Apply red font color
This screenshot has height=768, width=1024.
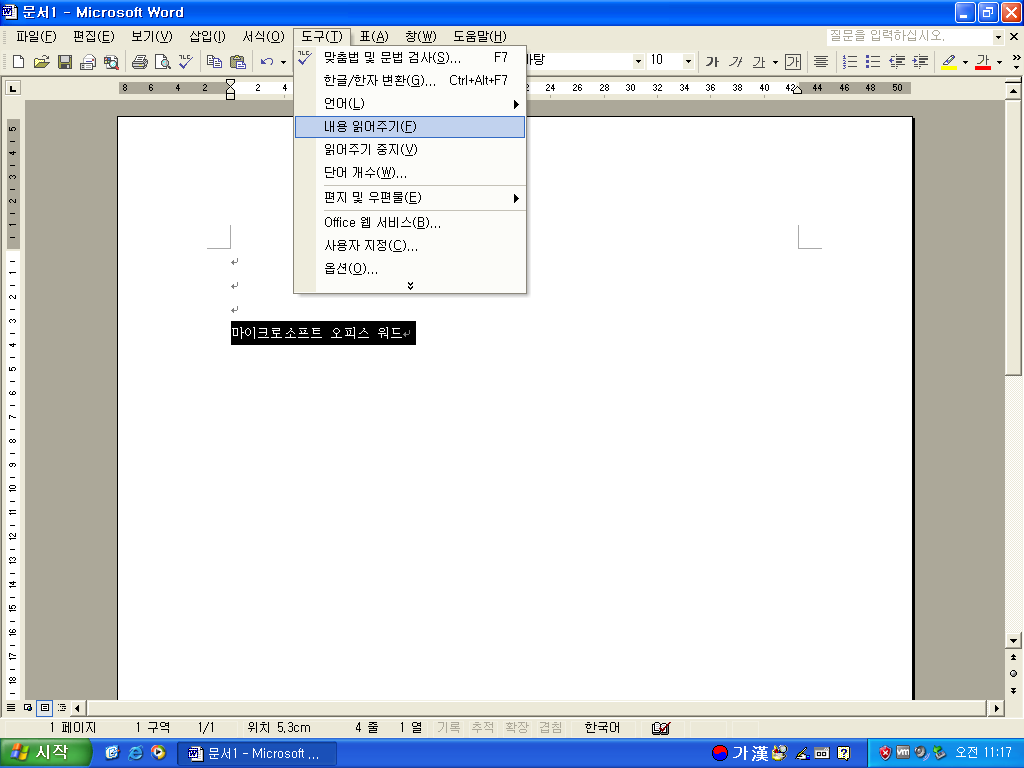click(983, 62)
